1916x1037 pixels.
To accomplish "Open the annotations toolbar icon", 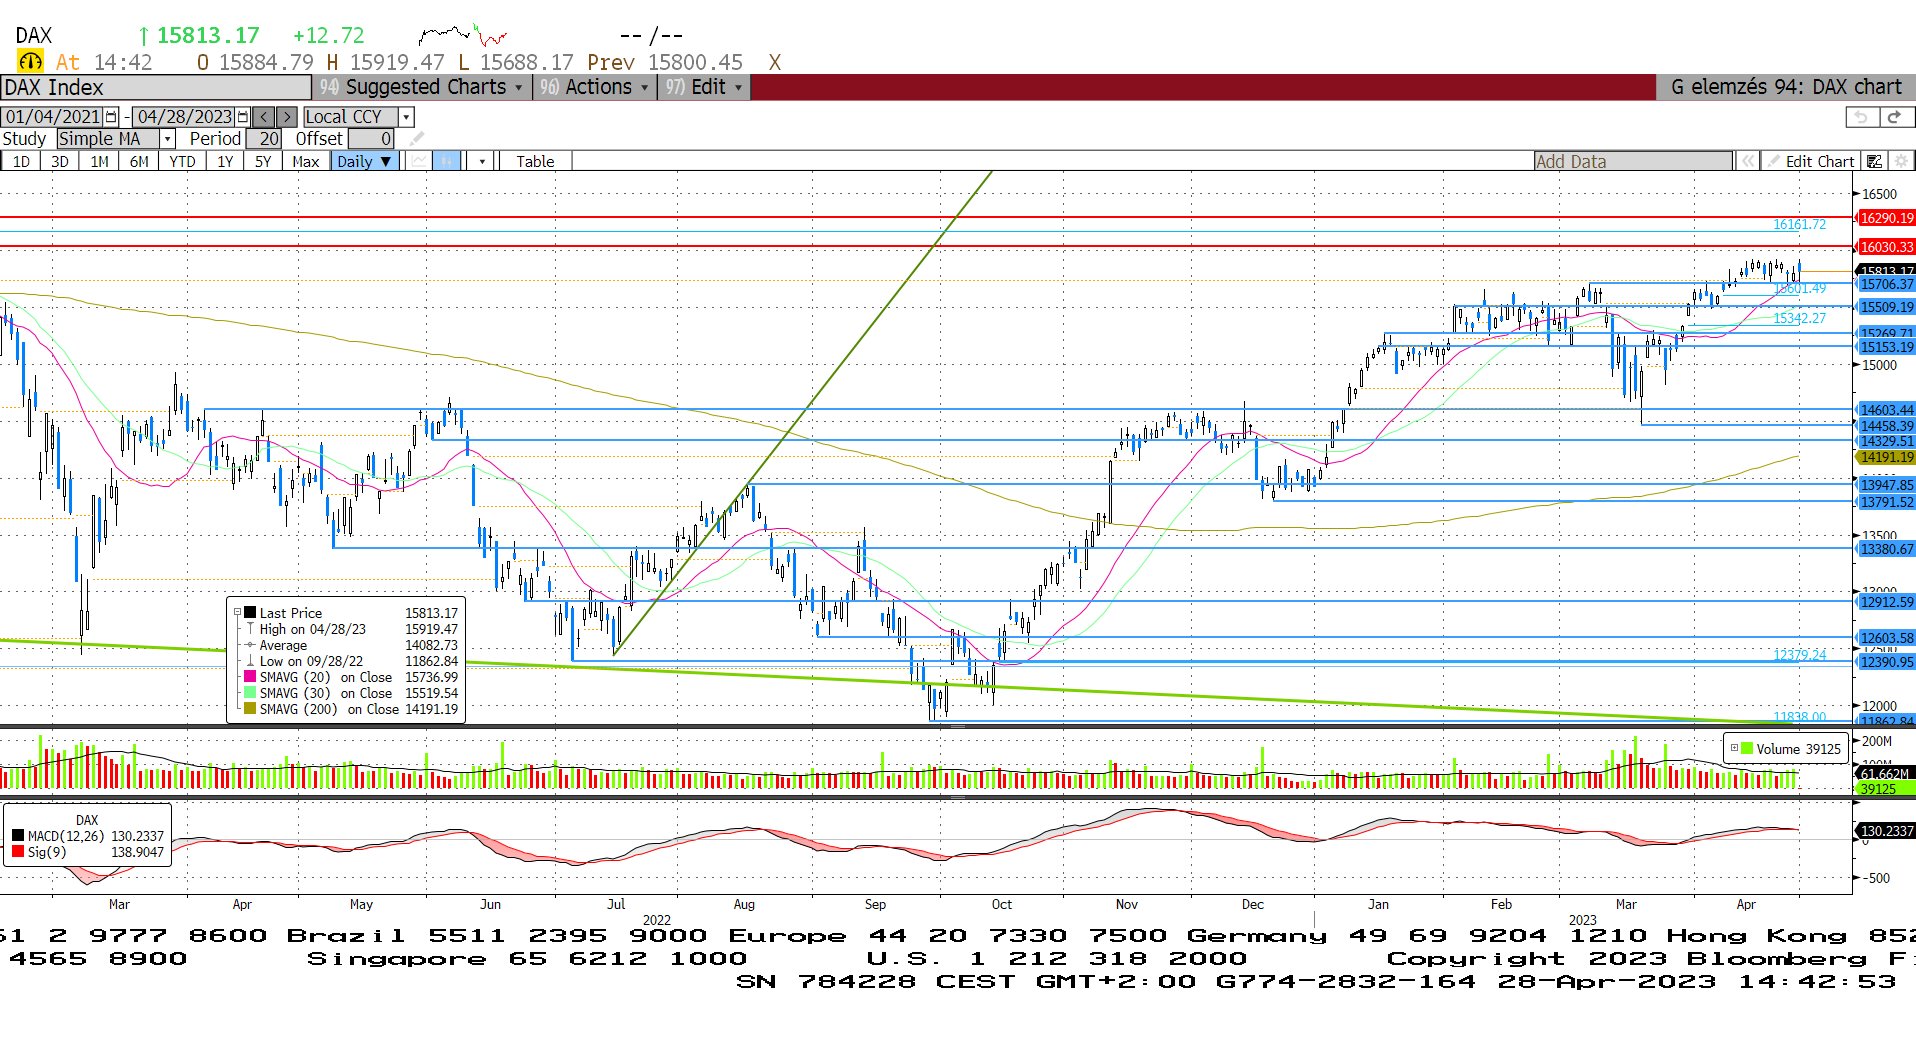I will tap(1875, 161).
